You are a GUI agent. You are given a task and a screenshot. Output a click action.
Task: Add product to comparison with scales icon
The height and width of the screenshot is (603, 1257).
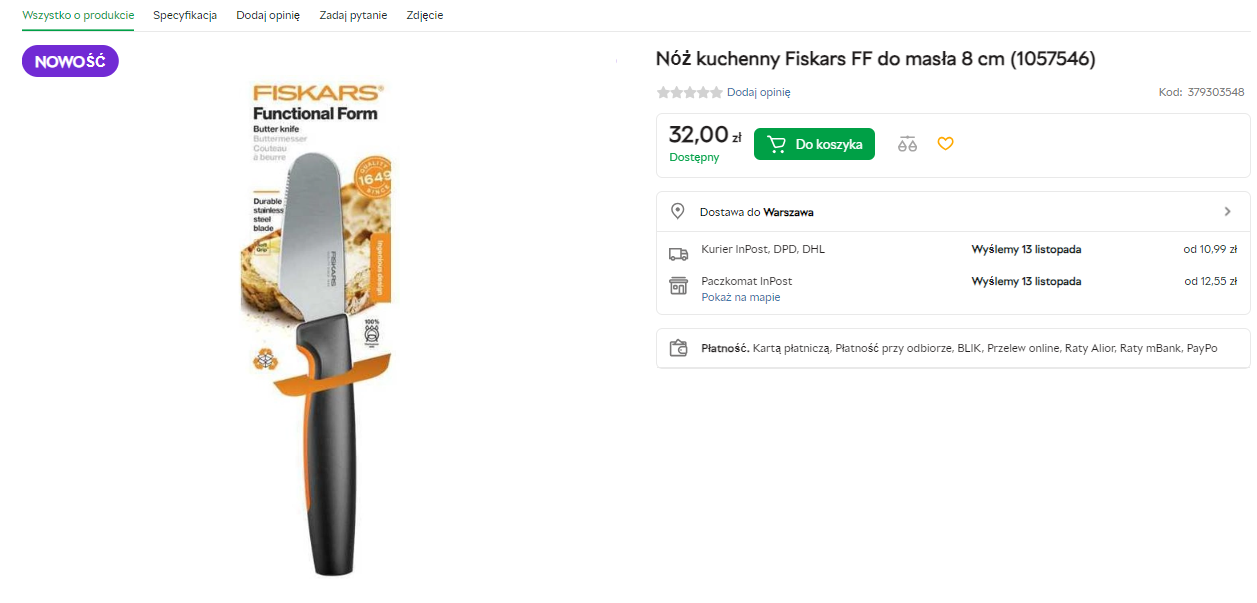click(907, 144)
